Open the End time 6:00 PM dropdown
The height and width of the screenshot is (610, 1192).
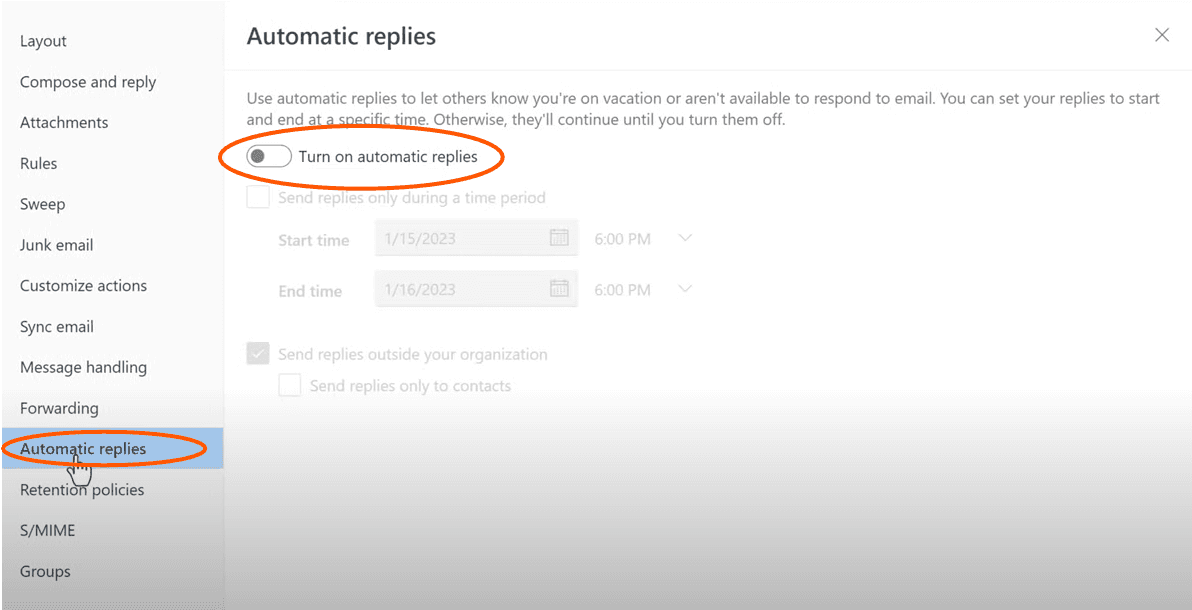click(x=686, y=289)
